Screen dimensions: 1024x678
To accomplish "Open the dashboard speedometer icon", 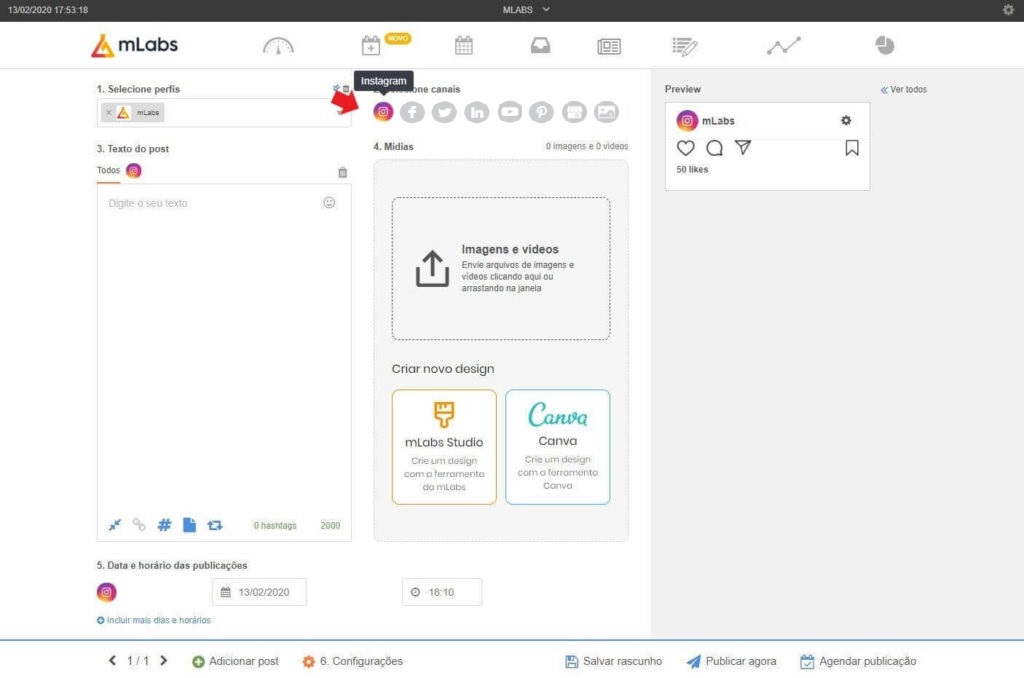I will [x=278, y=46].
